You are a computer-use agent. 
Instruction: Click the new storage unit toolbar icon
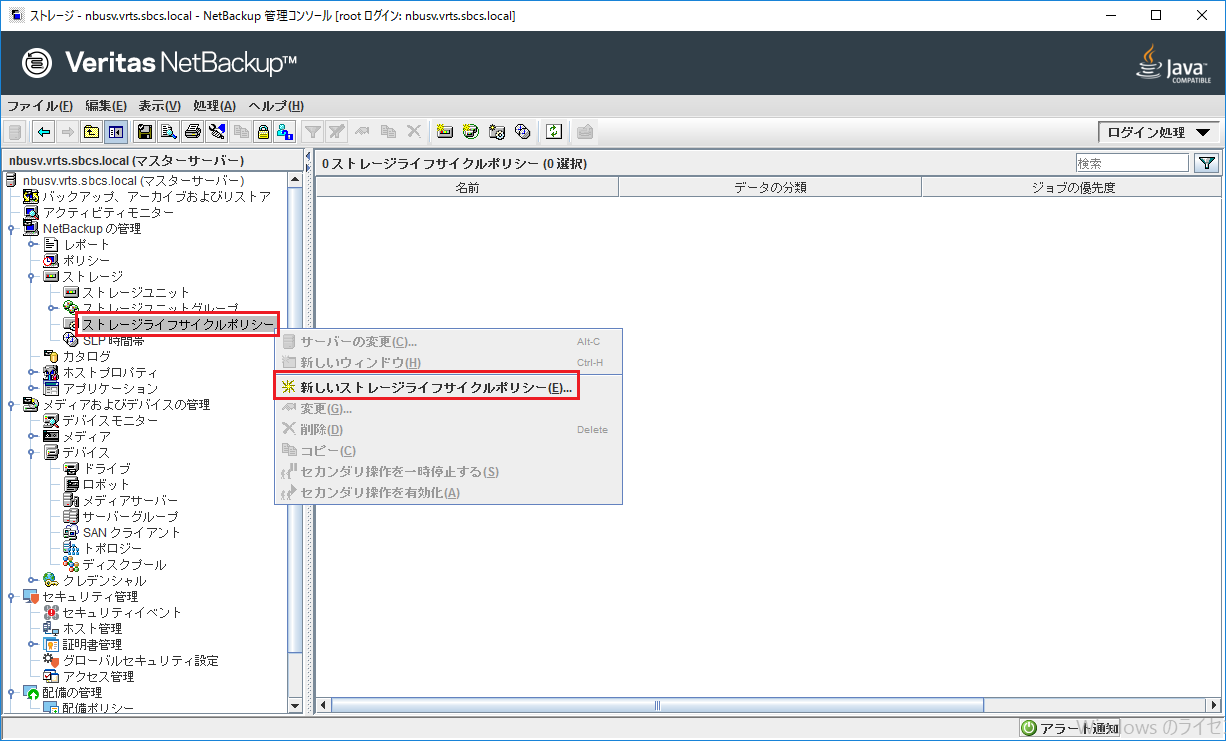tap(446, 132)
